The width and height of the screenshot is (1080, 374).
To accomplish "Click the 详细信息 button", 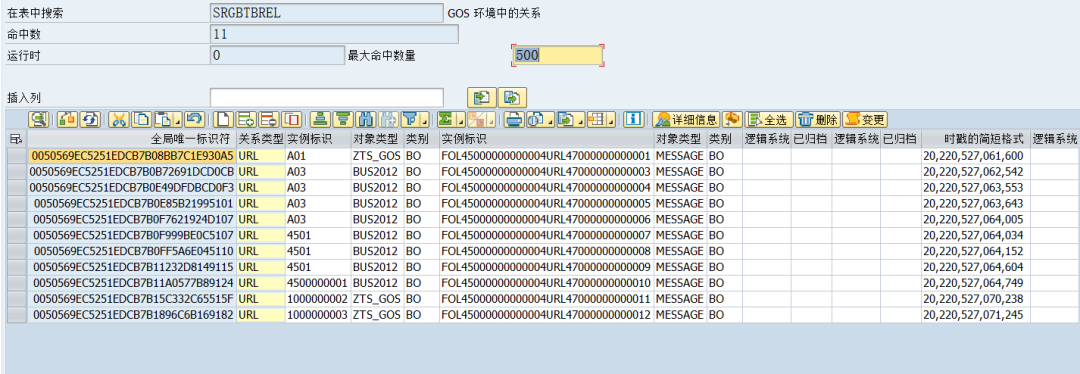I will (x=686, y=119).
